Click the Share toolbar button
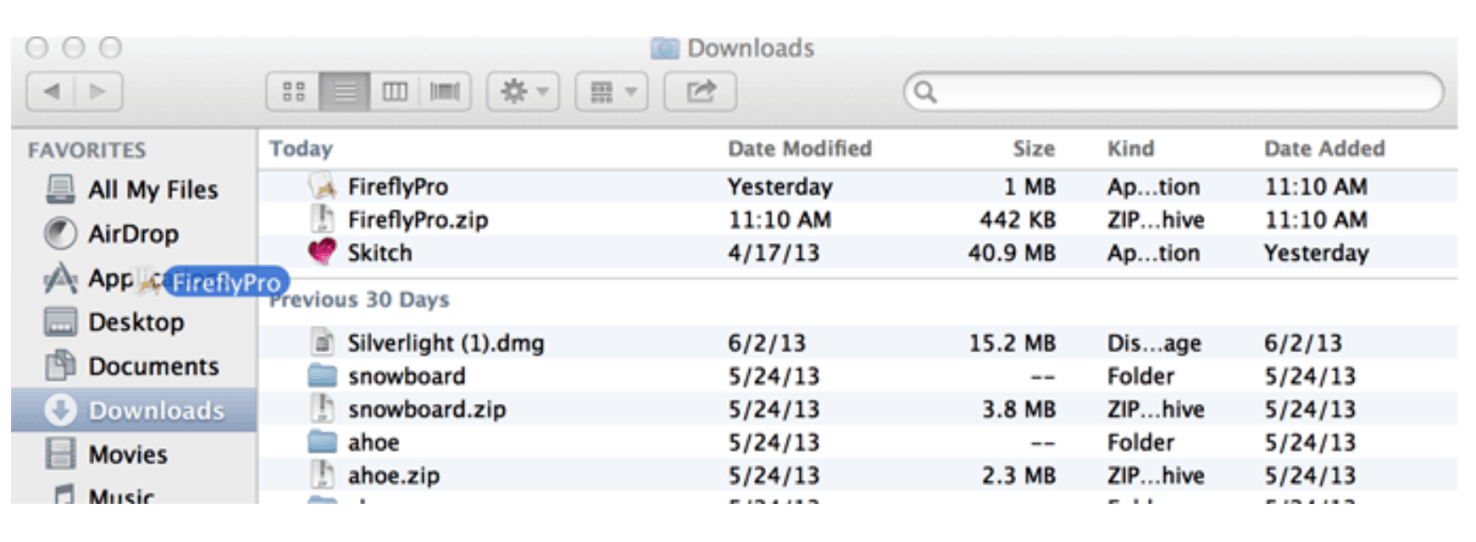Image resolution: width=1476 pixels, height=542 pixels. (x=700, y=92)
